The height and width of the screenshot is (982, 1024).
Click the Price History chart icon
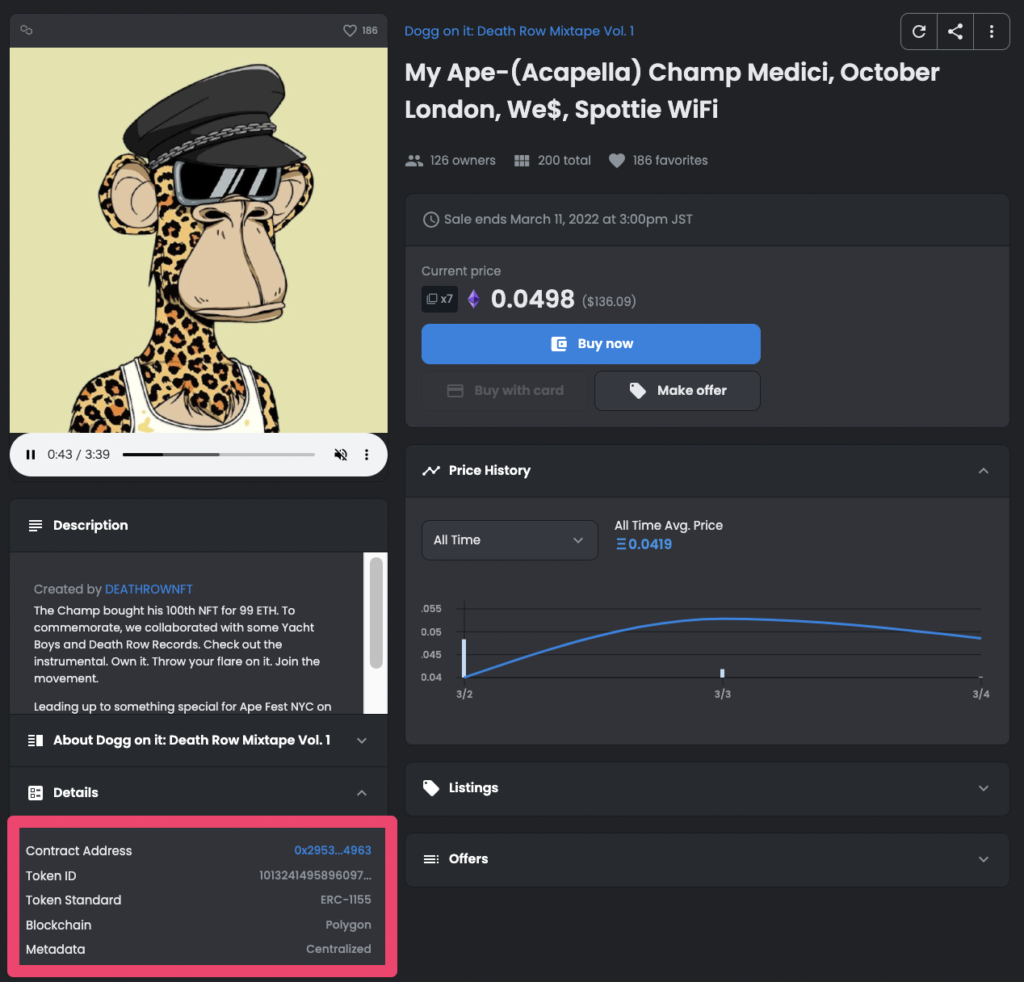pyautogui.click(x=431, y=471)
